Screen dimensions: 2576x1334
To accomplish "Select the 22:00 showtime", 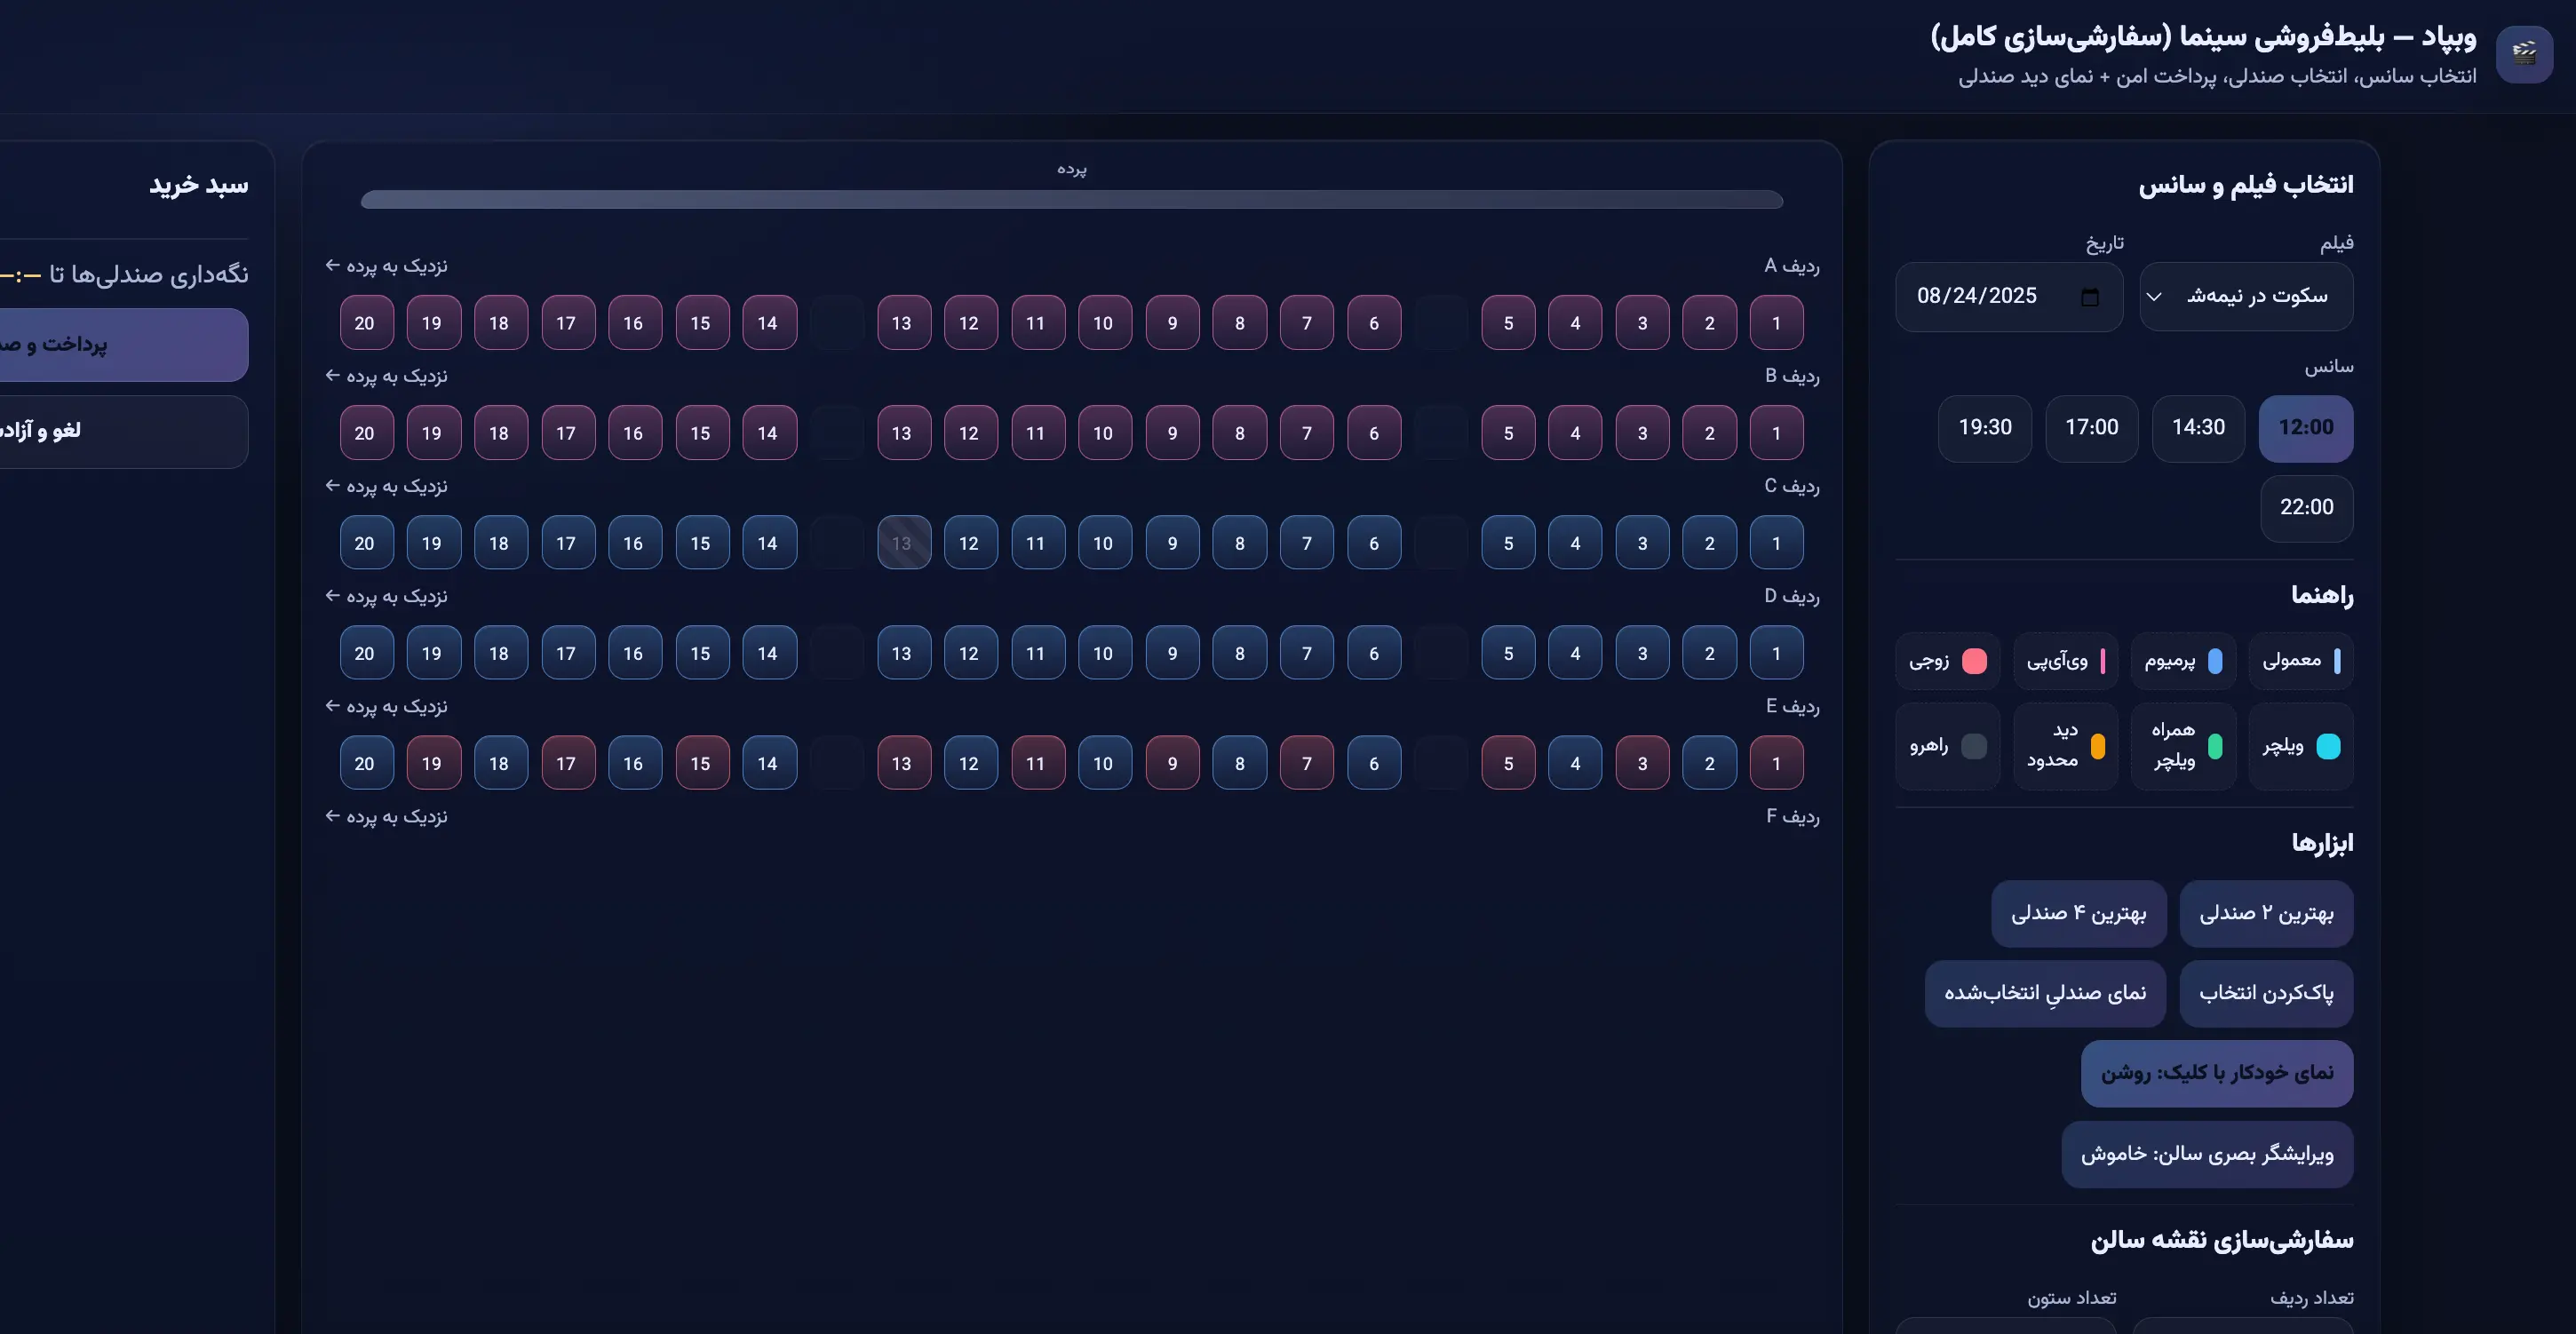I will point(2305,508).
